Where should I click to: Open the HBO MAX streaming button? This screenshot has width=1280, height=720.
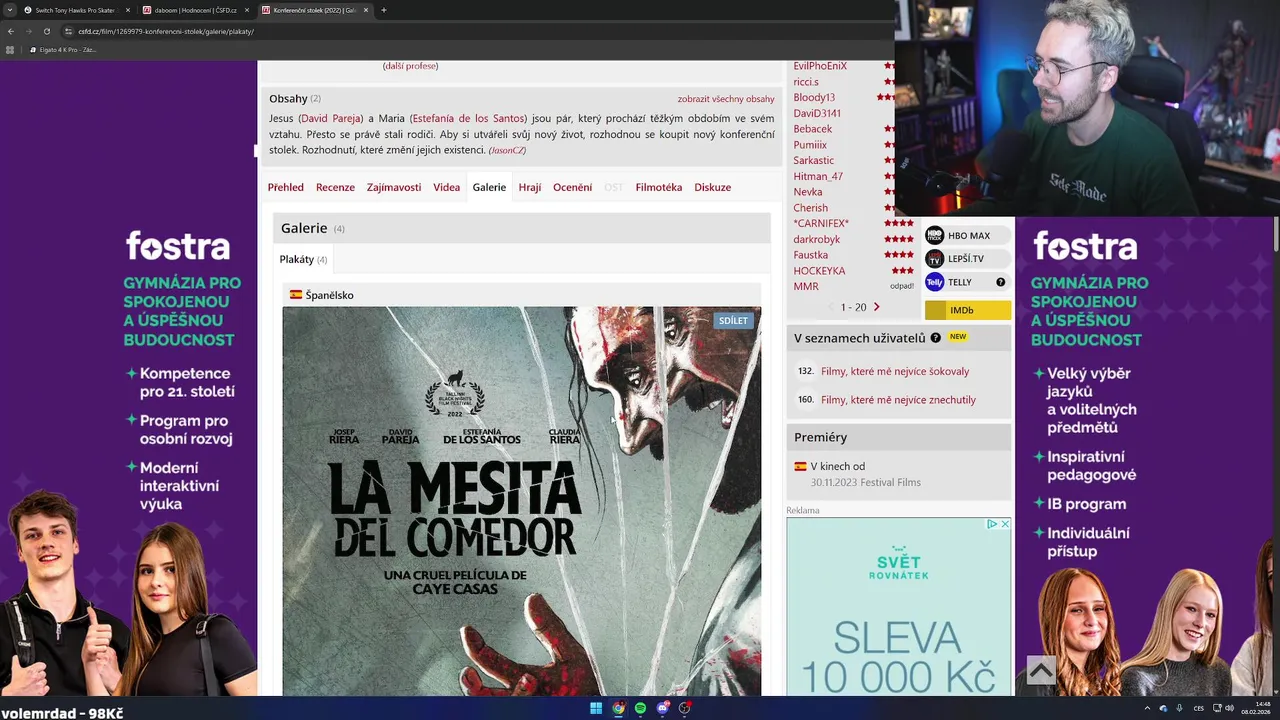pos(966,236)
